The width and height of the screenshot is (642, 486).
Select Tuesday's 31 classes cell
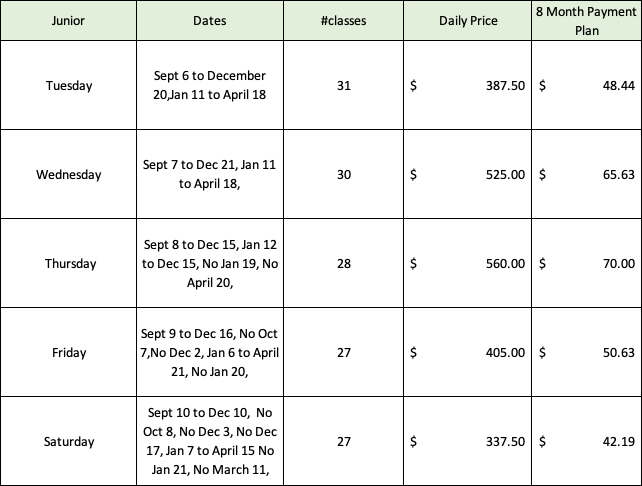(x=343, y=85)
